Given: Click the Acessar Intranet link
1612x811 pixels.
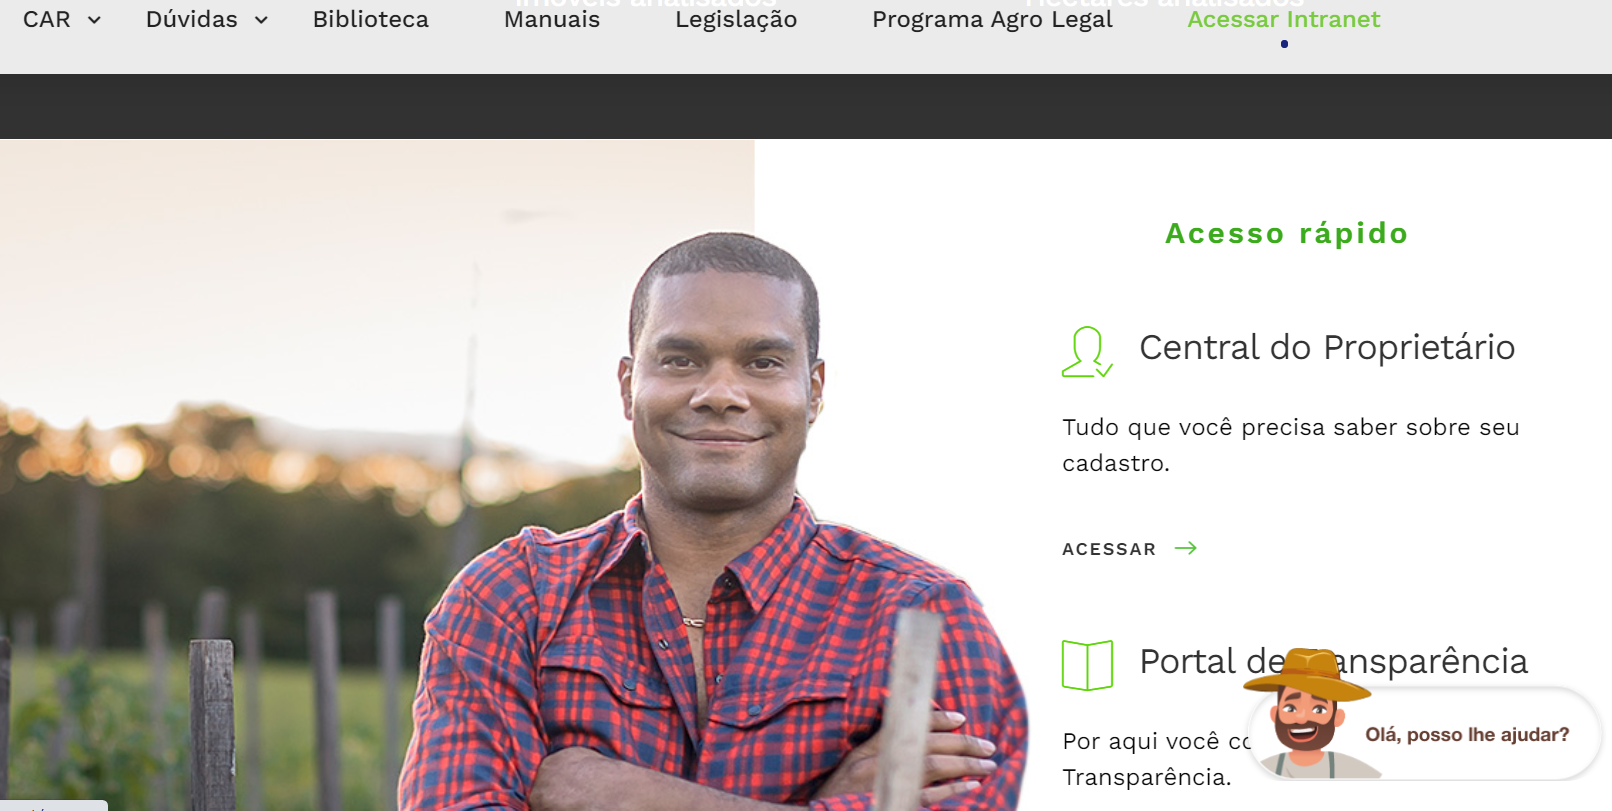Looking at the screenshot, I should (x=1284, y=19).
